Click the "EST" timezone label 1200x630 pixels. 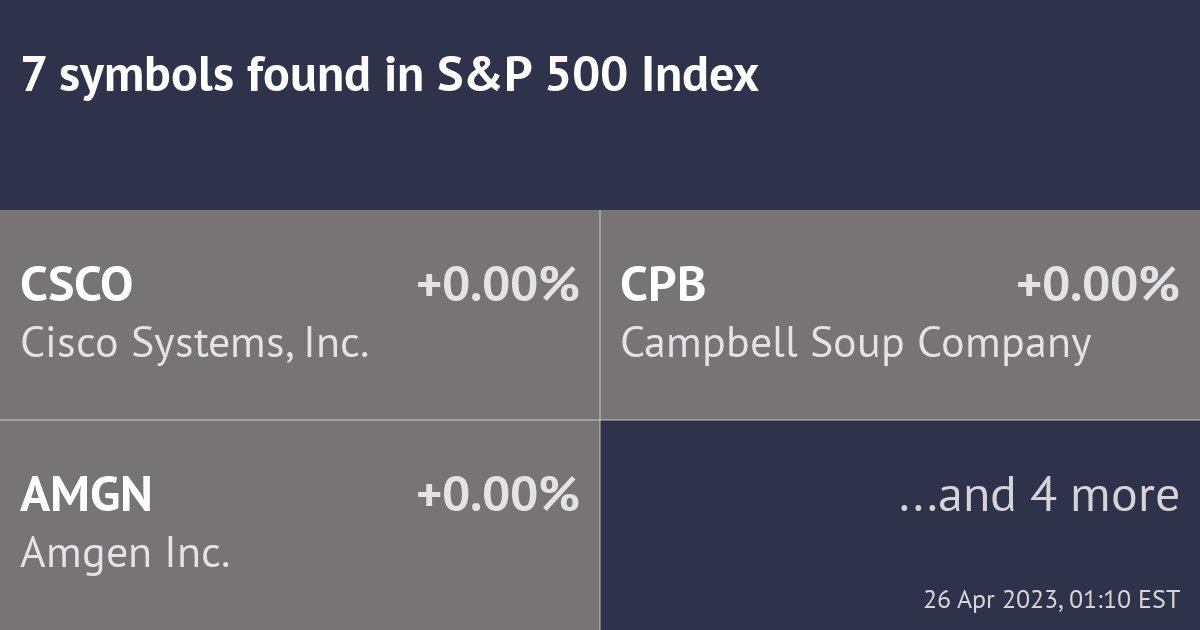coord(1158,600)
